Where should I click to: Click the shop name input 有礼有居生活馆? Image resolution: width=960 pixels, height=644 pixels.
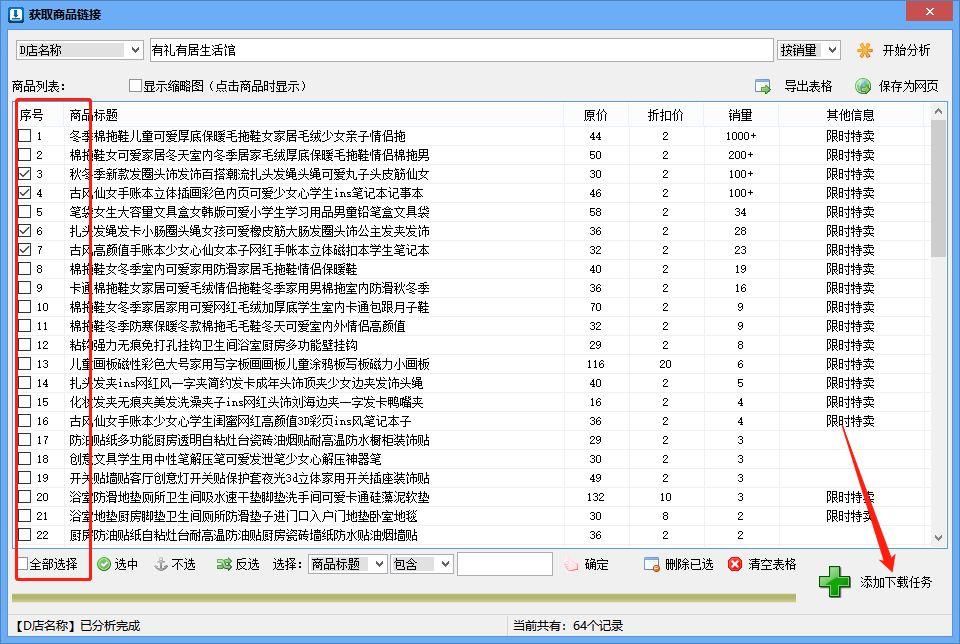[x=462, y=50]
